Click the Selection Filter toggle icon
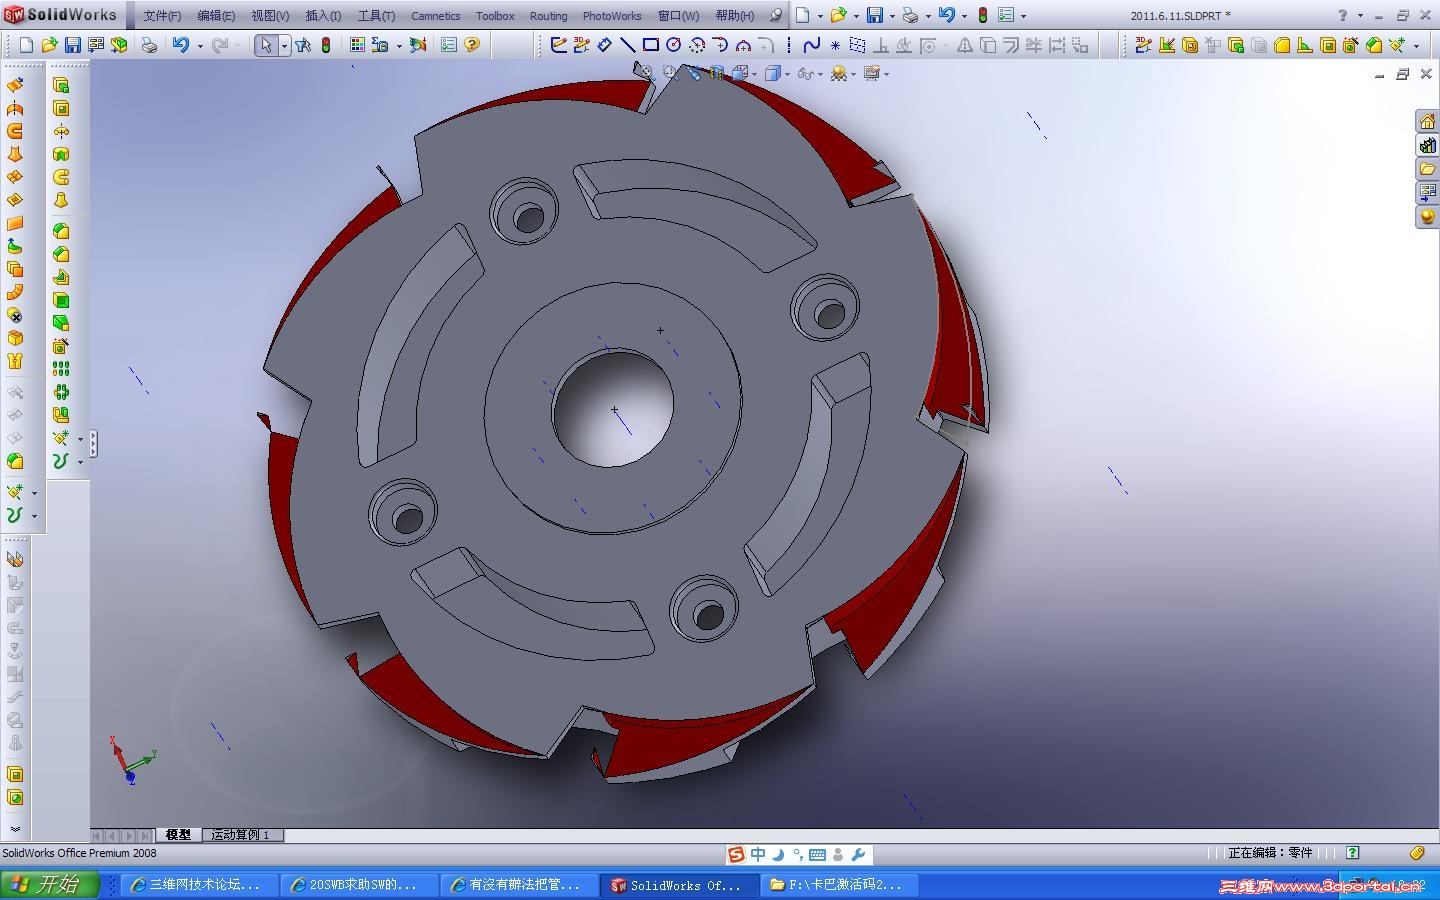Viewport: 1440px width, 900px height. coord(303,45)
